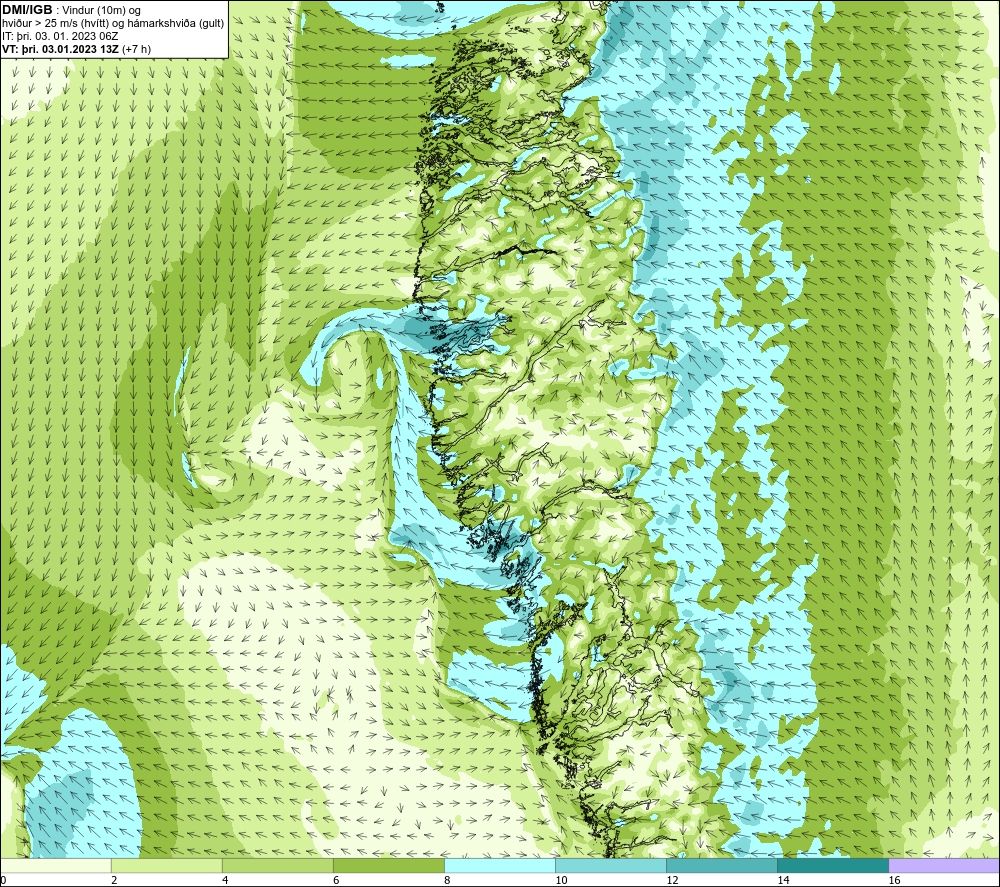Click the 14-16 m/s dark teal legend swatch
1000x887 pixels.
tap(832, 865)
